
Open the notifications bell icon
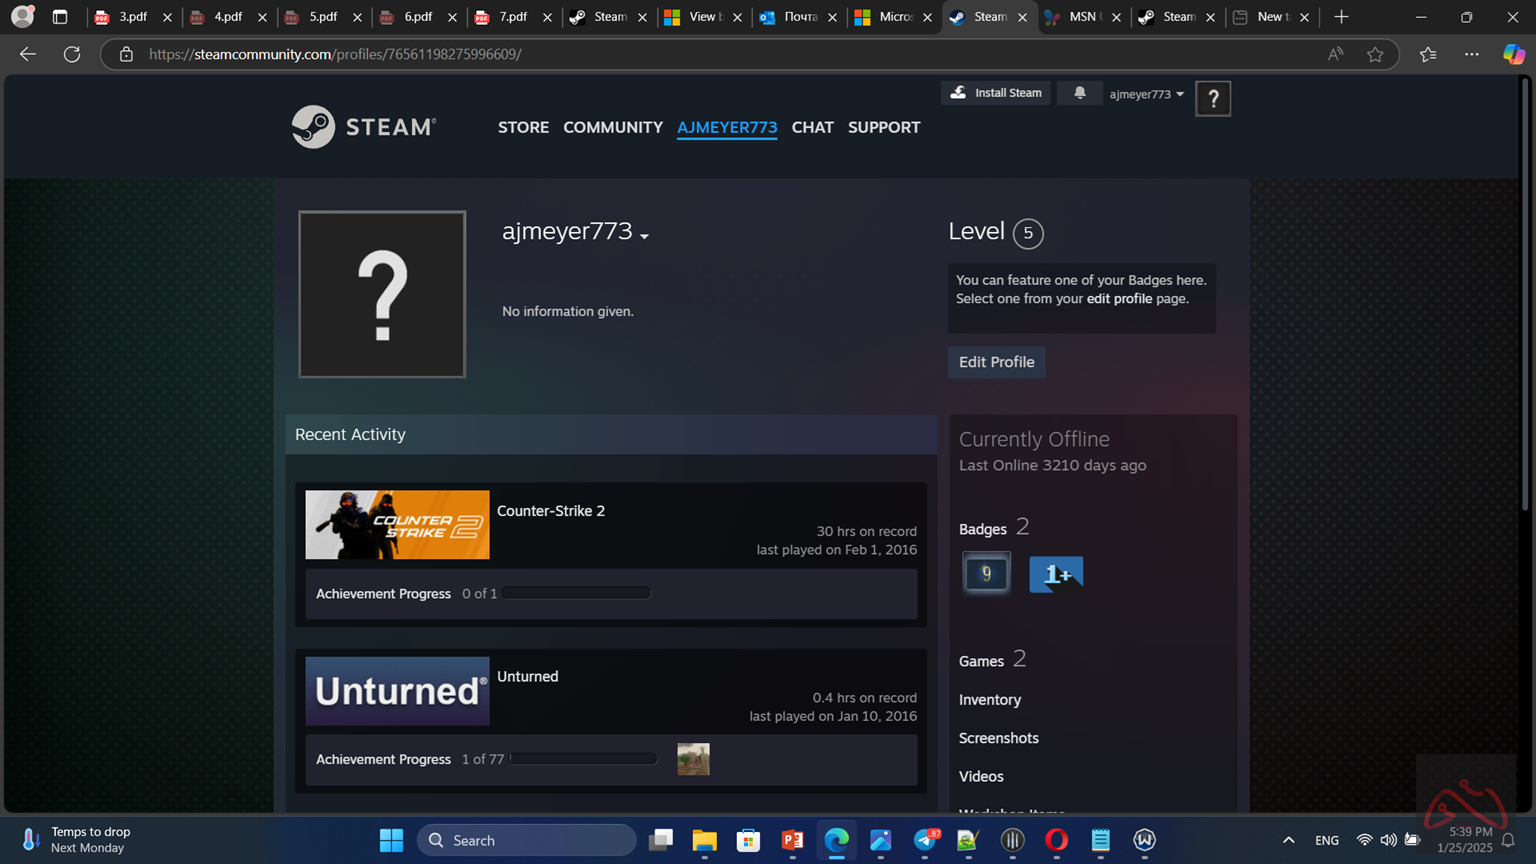click(1079, 93)
